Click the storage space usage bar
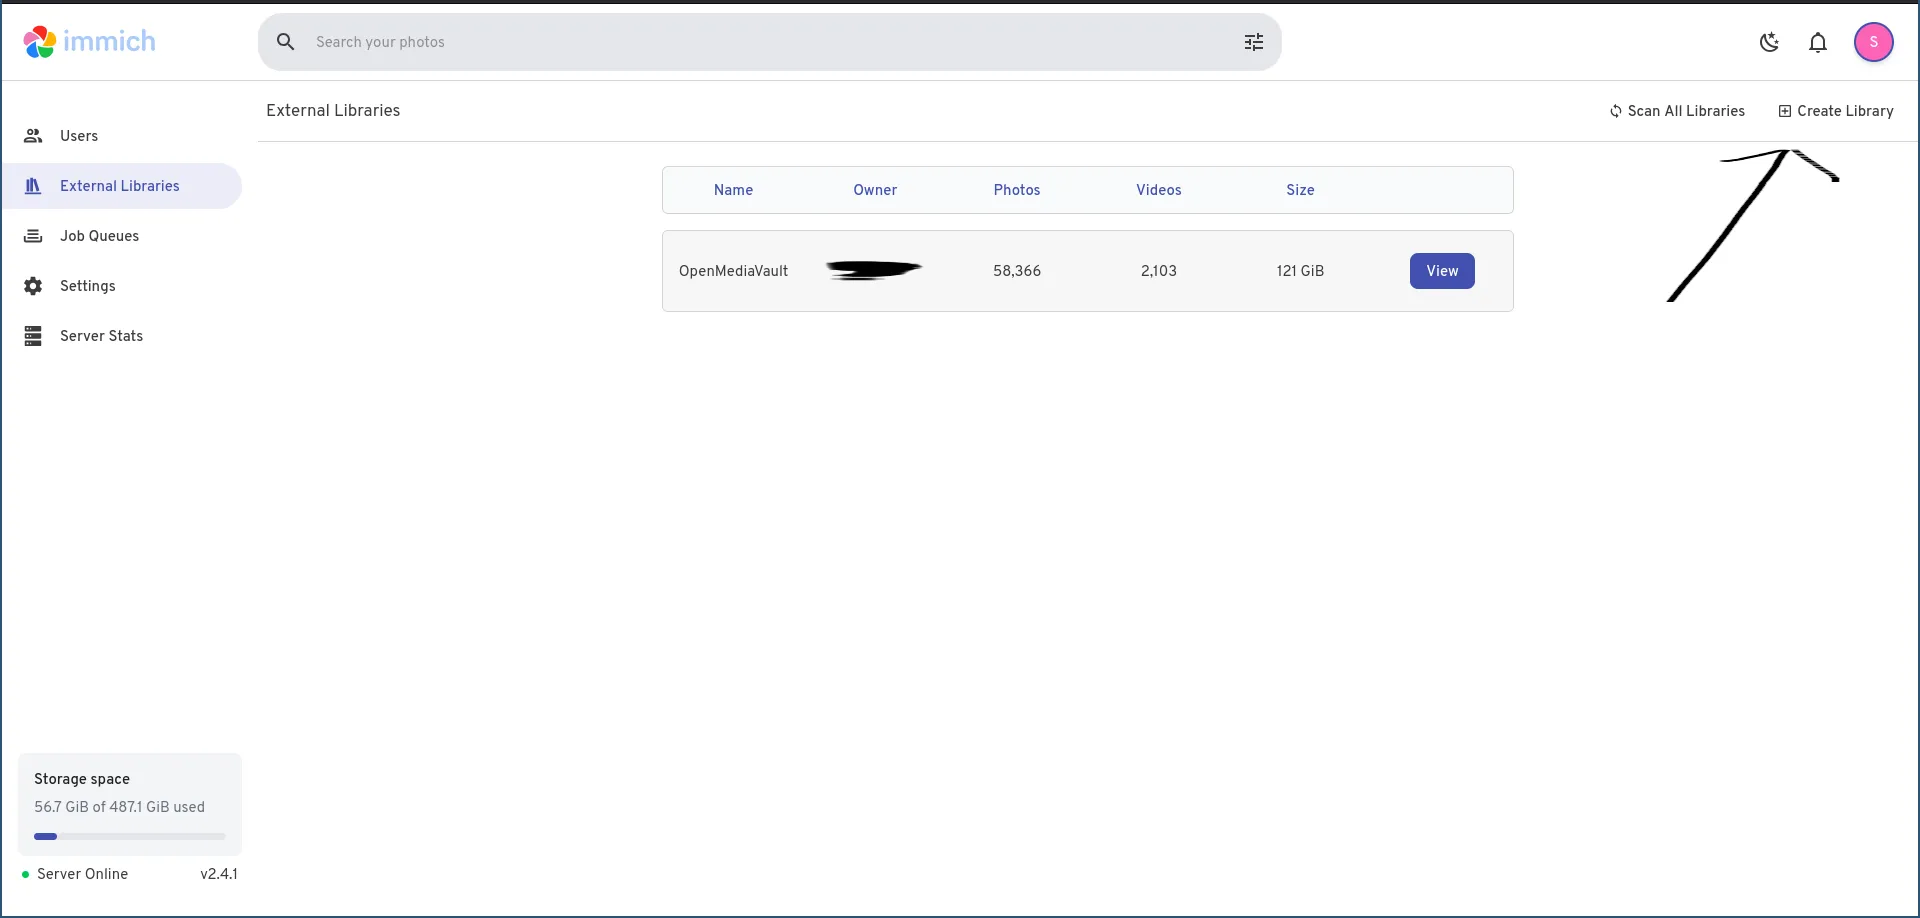Screen dimensions: 1920x918 tap(129, 836)
